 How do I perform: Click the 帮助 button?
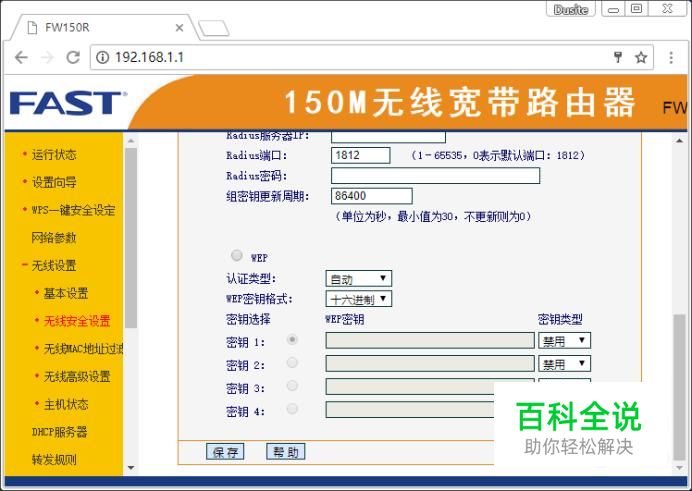tap(286, 452)
